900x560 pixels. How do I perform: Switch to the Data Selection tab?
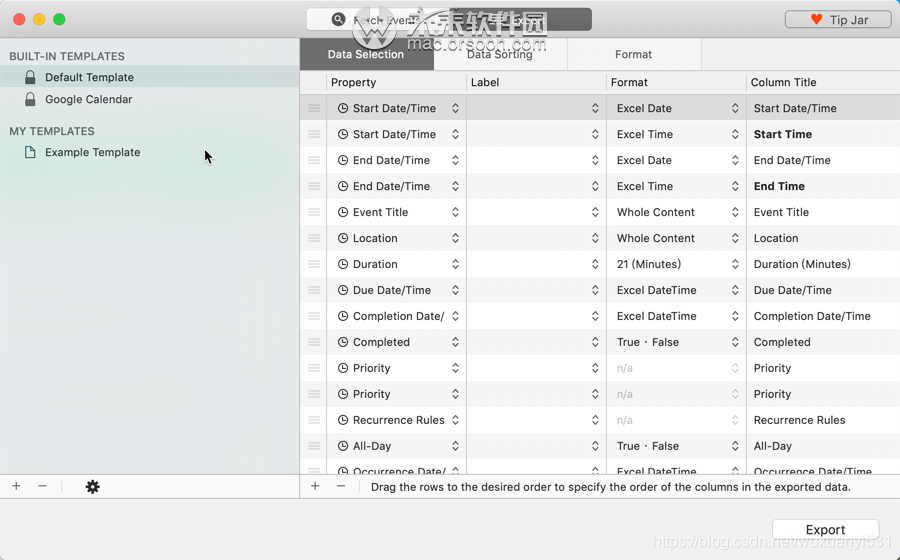[x=366, y=55]
